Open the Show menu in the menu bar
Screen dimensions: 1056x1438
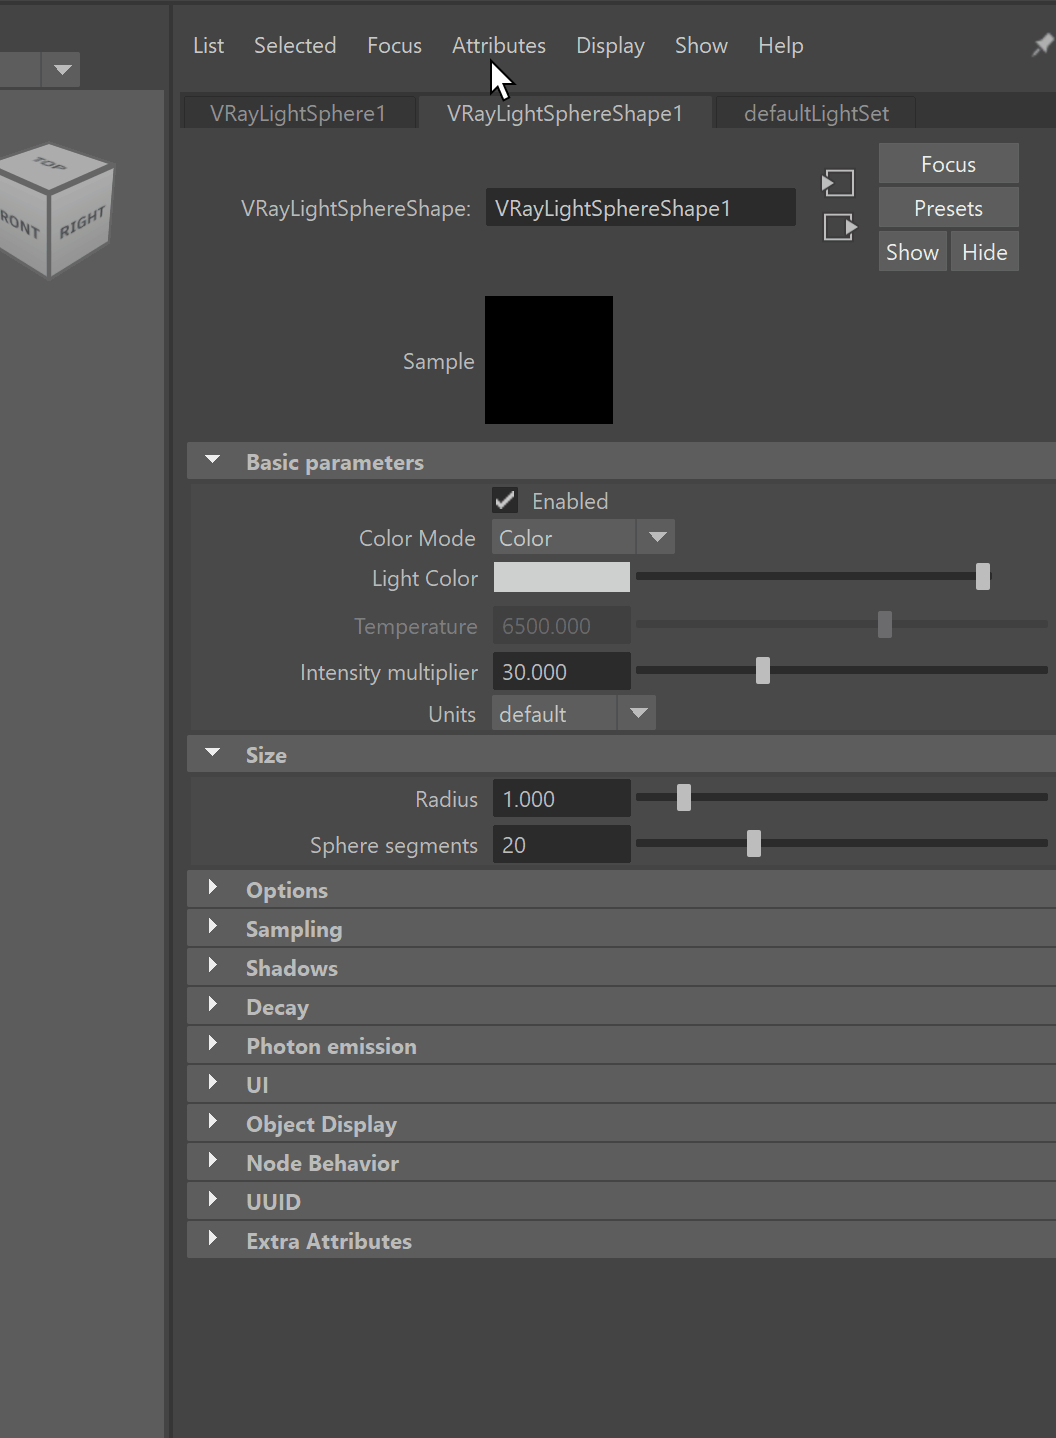(701, 46)
